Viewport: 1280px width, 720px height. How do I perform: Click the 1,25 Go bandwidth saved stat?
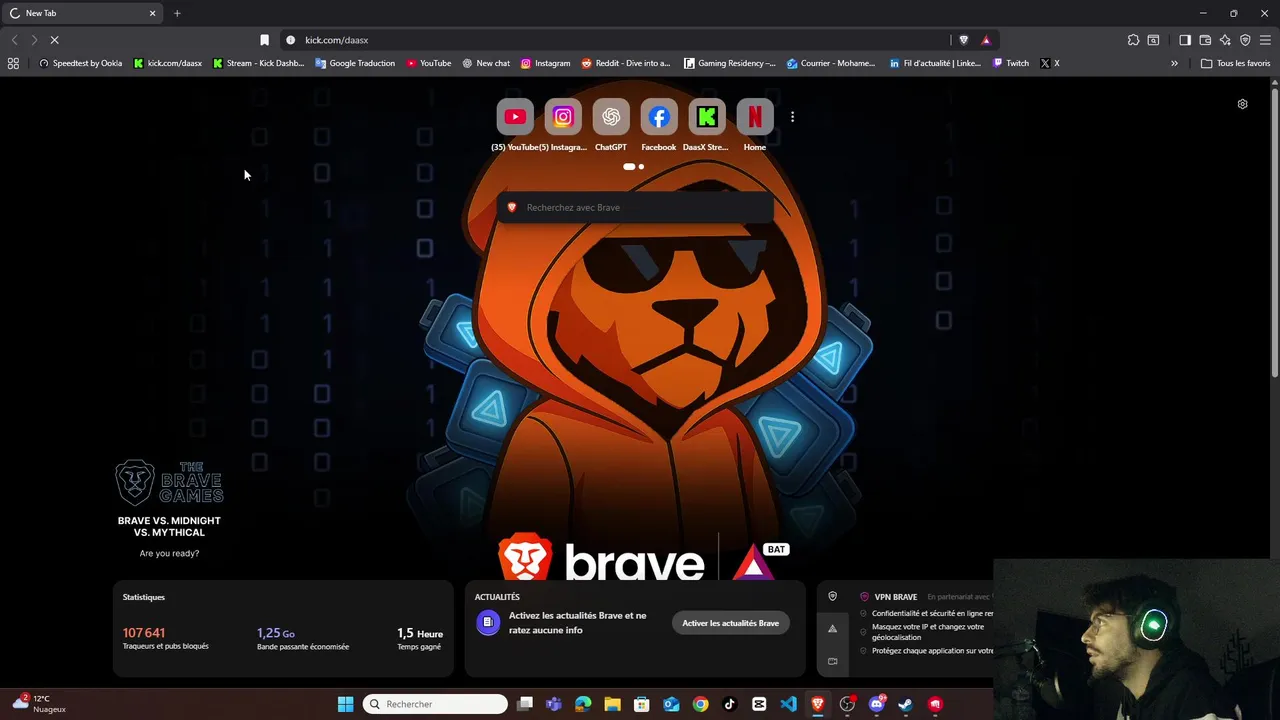click(303, 638)
